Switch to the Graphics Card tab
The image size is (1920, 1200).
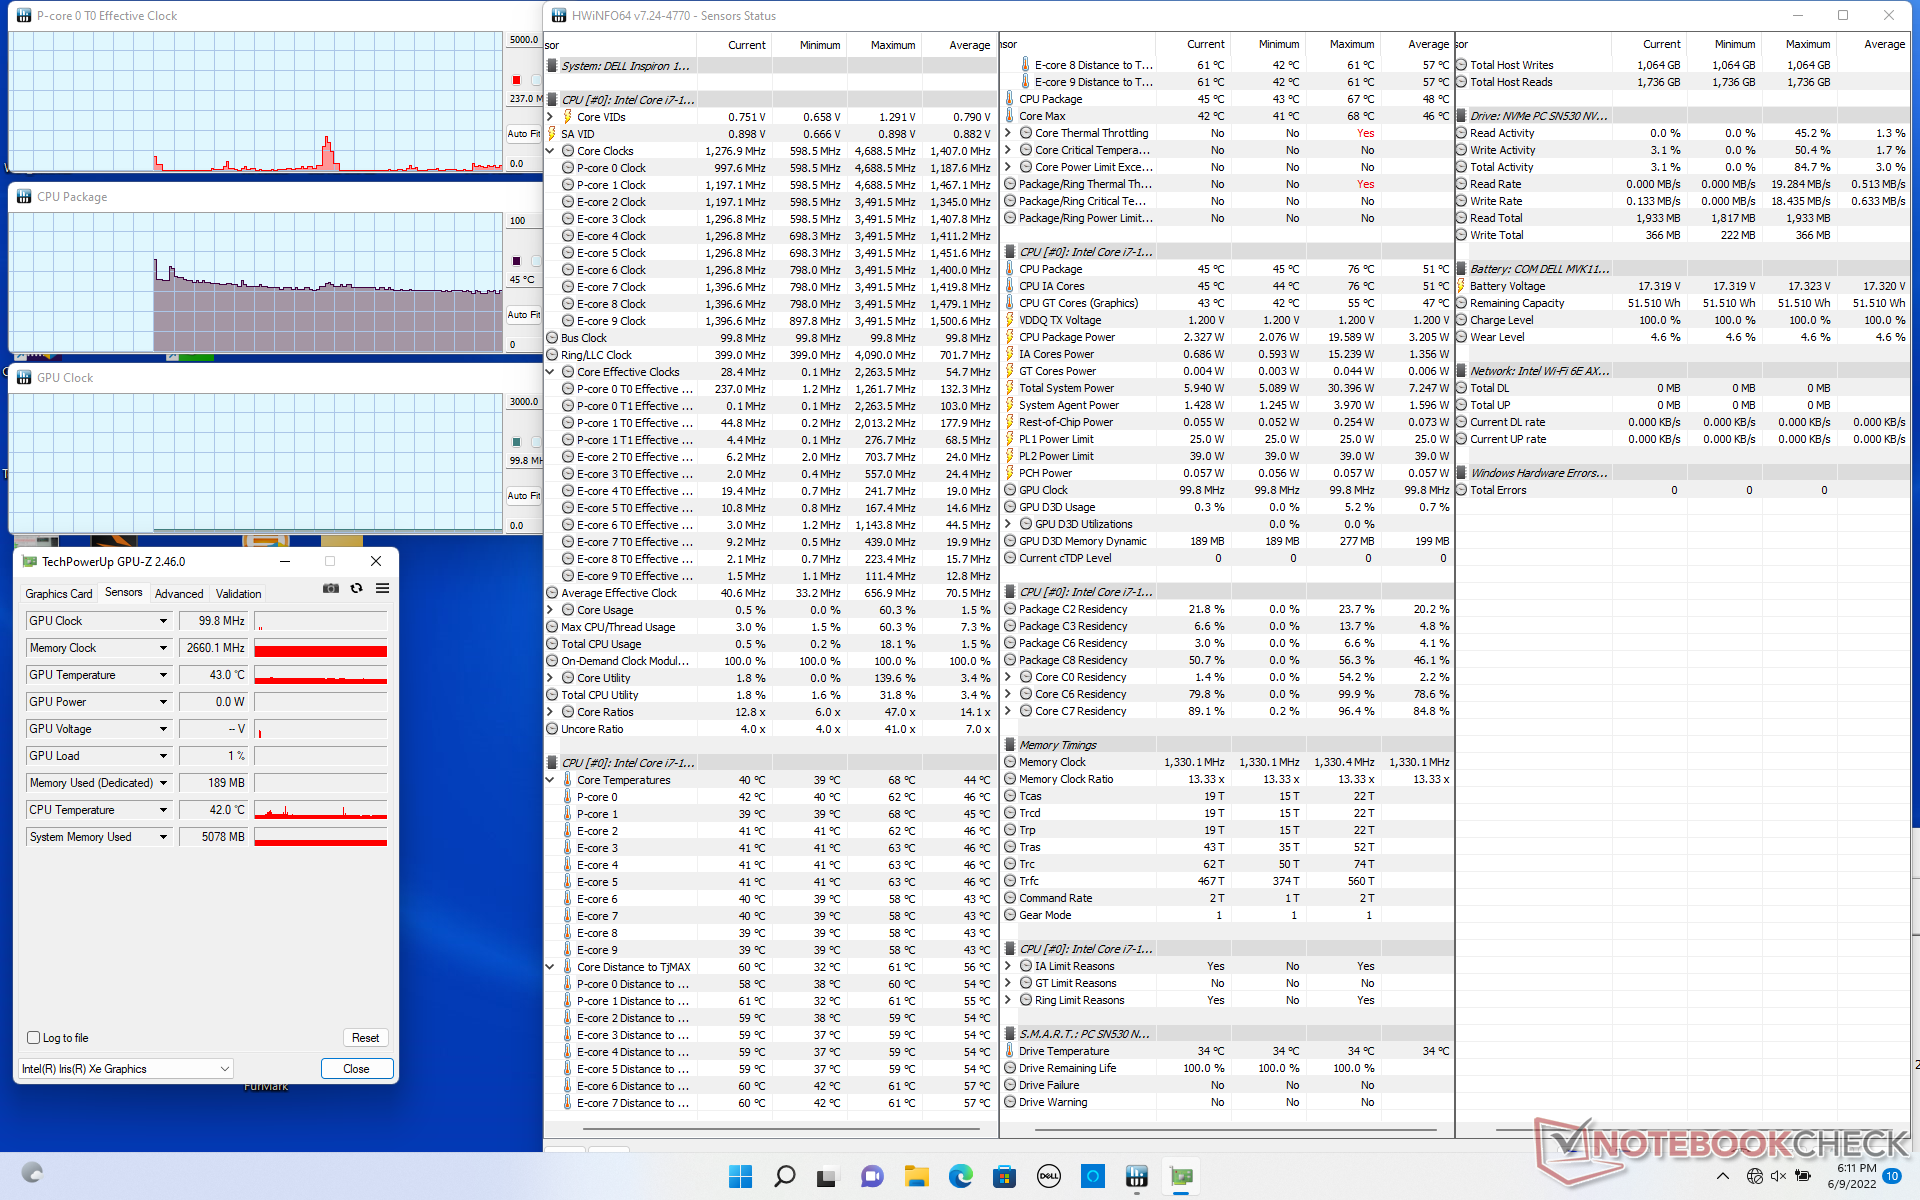point(59,593)
